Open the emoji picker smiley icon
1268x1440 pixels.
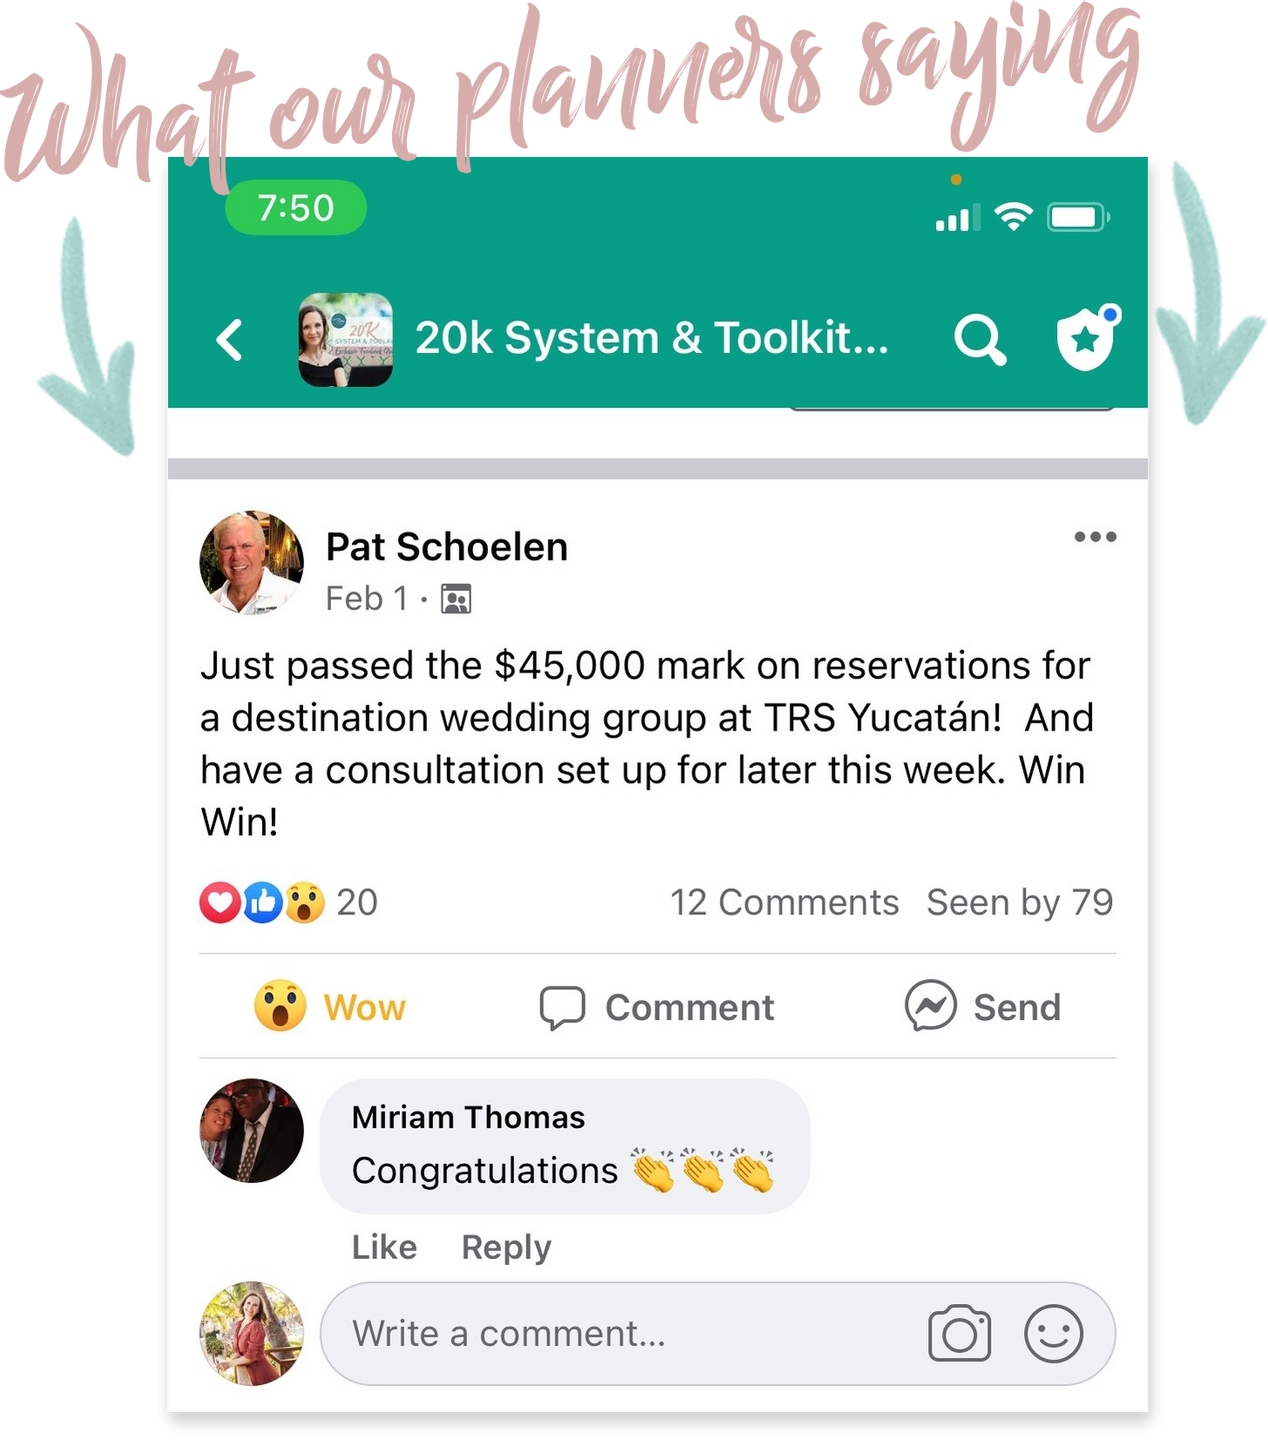pos(1054,1334)
